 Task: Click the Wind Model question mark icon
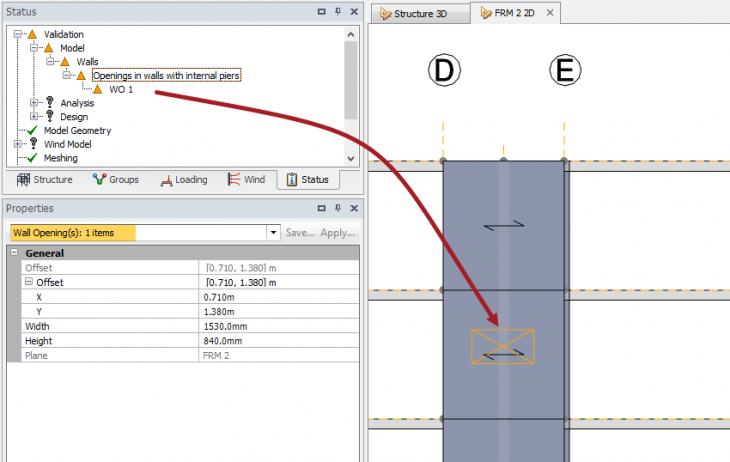(x=32, y=144)
